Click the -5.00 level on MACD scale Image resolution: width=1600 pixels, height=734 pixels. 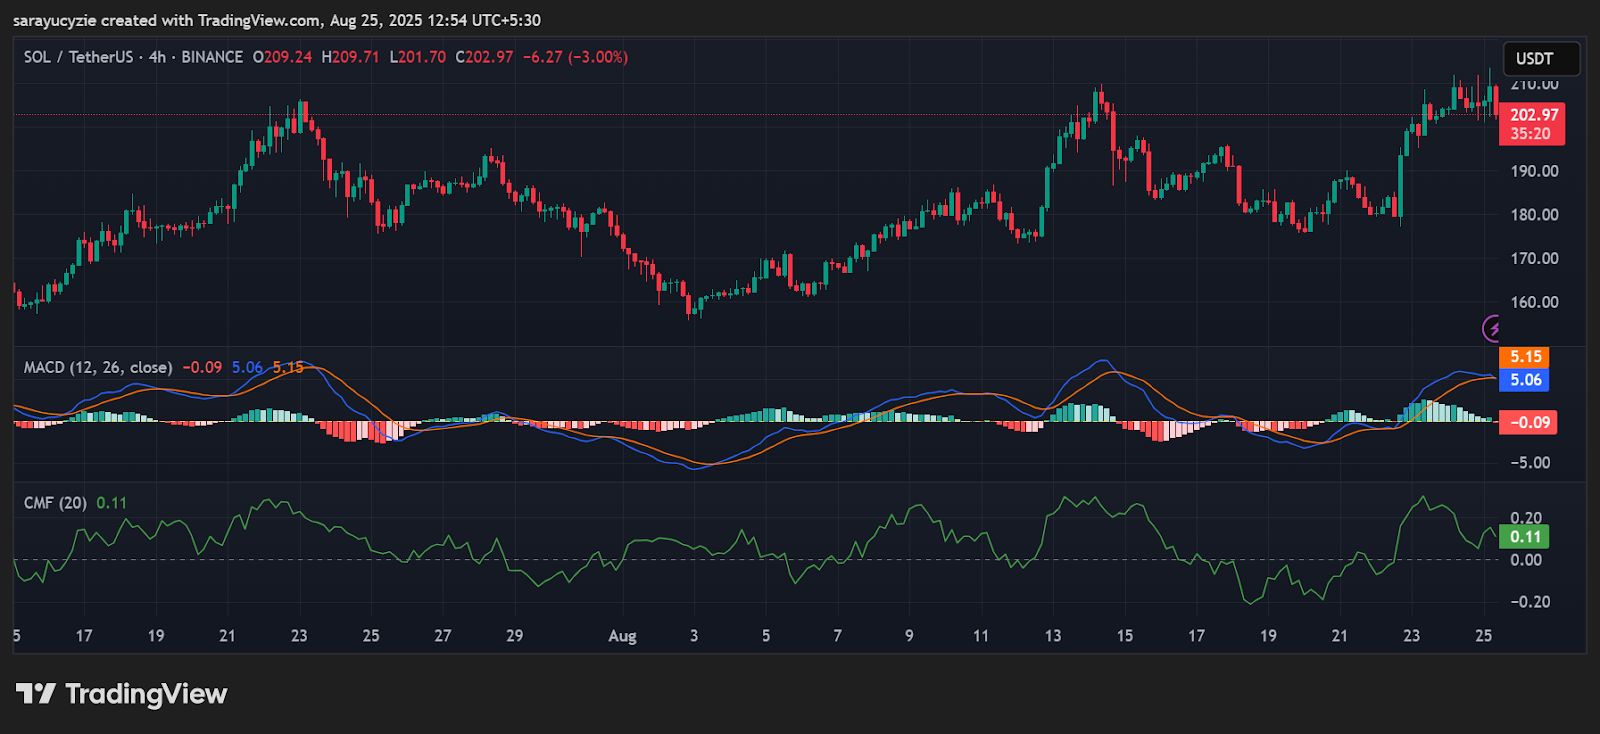[x=1530, y=463]
